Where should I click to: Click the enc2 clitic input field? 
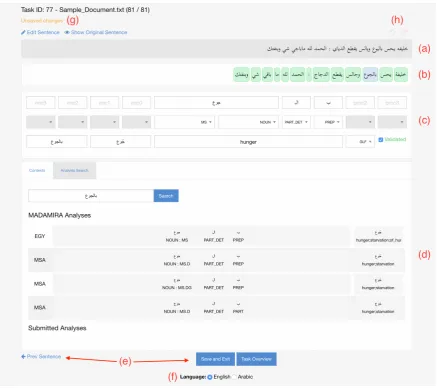pos(72,103)
